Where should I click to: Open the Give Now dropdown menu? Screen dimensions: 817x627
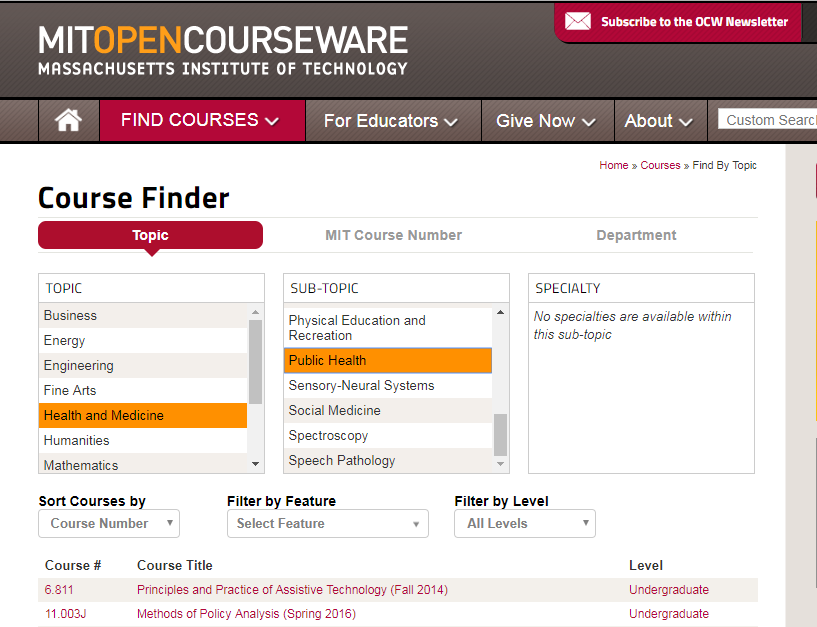(x=546, y=121)
